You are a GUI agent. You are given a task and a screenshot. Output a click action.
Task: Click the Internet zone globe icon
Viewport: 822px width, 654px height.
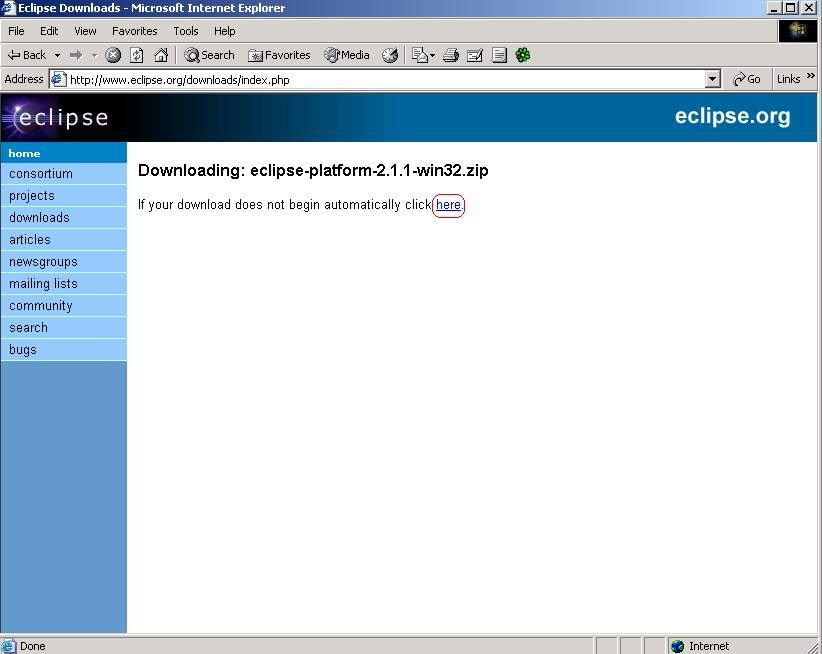tap(677, 646)
